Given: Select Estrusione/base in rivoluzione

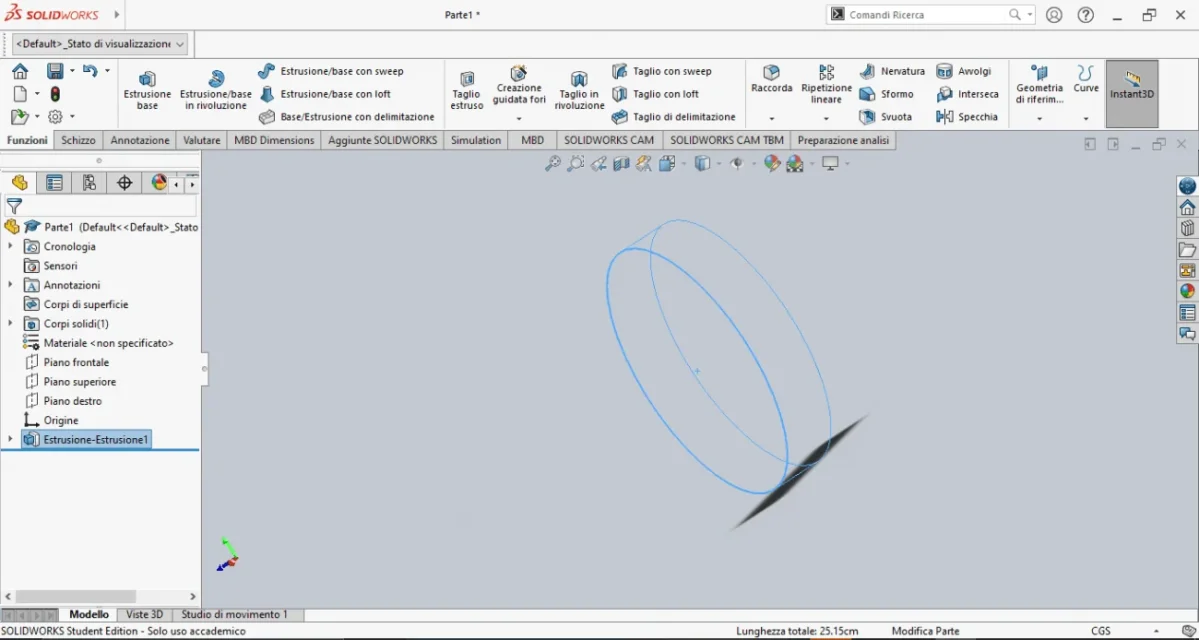Looking at the screenshot, I should click(216, 91).
